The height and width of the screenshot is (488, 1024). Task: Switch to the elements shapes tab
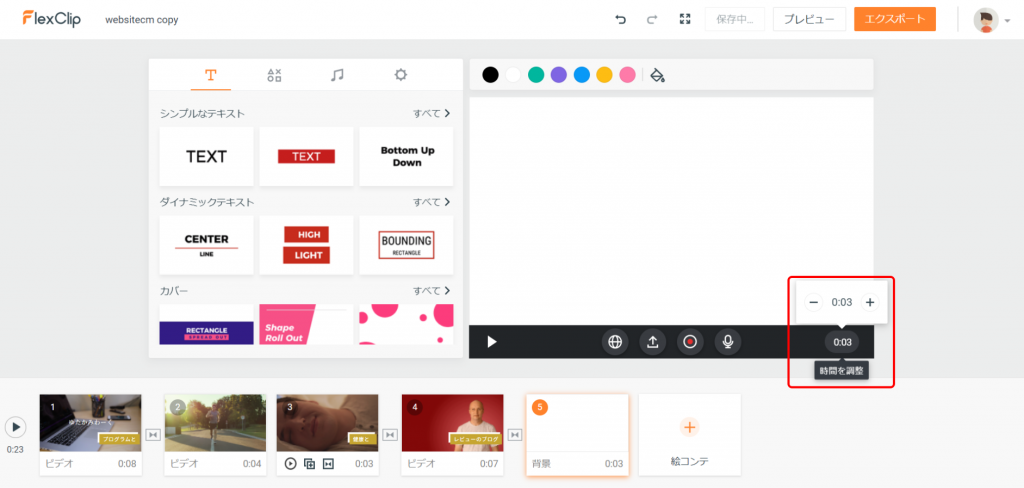274,75
